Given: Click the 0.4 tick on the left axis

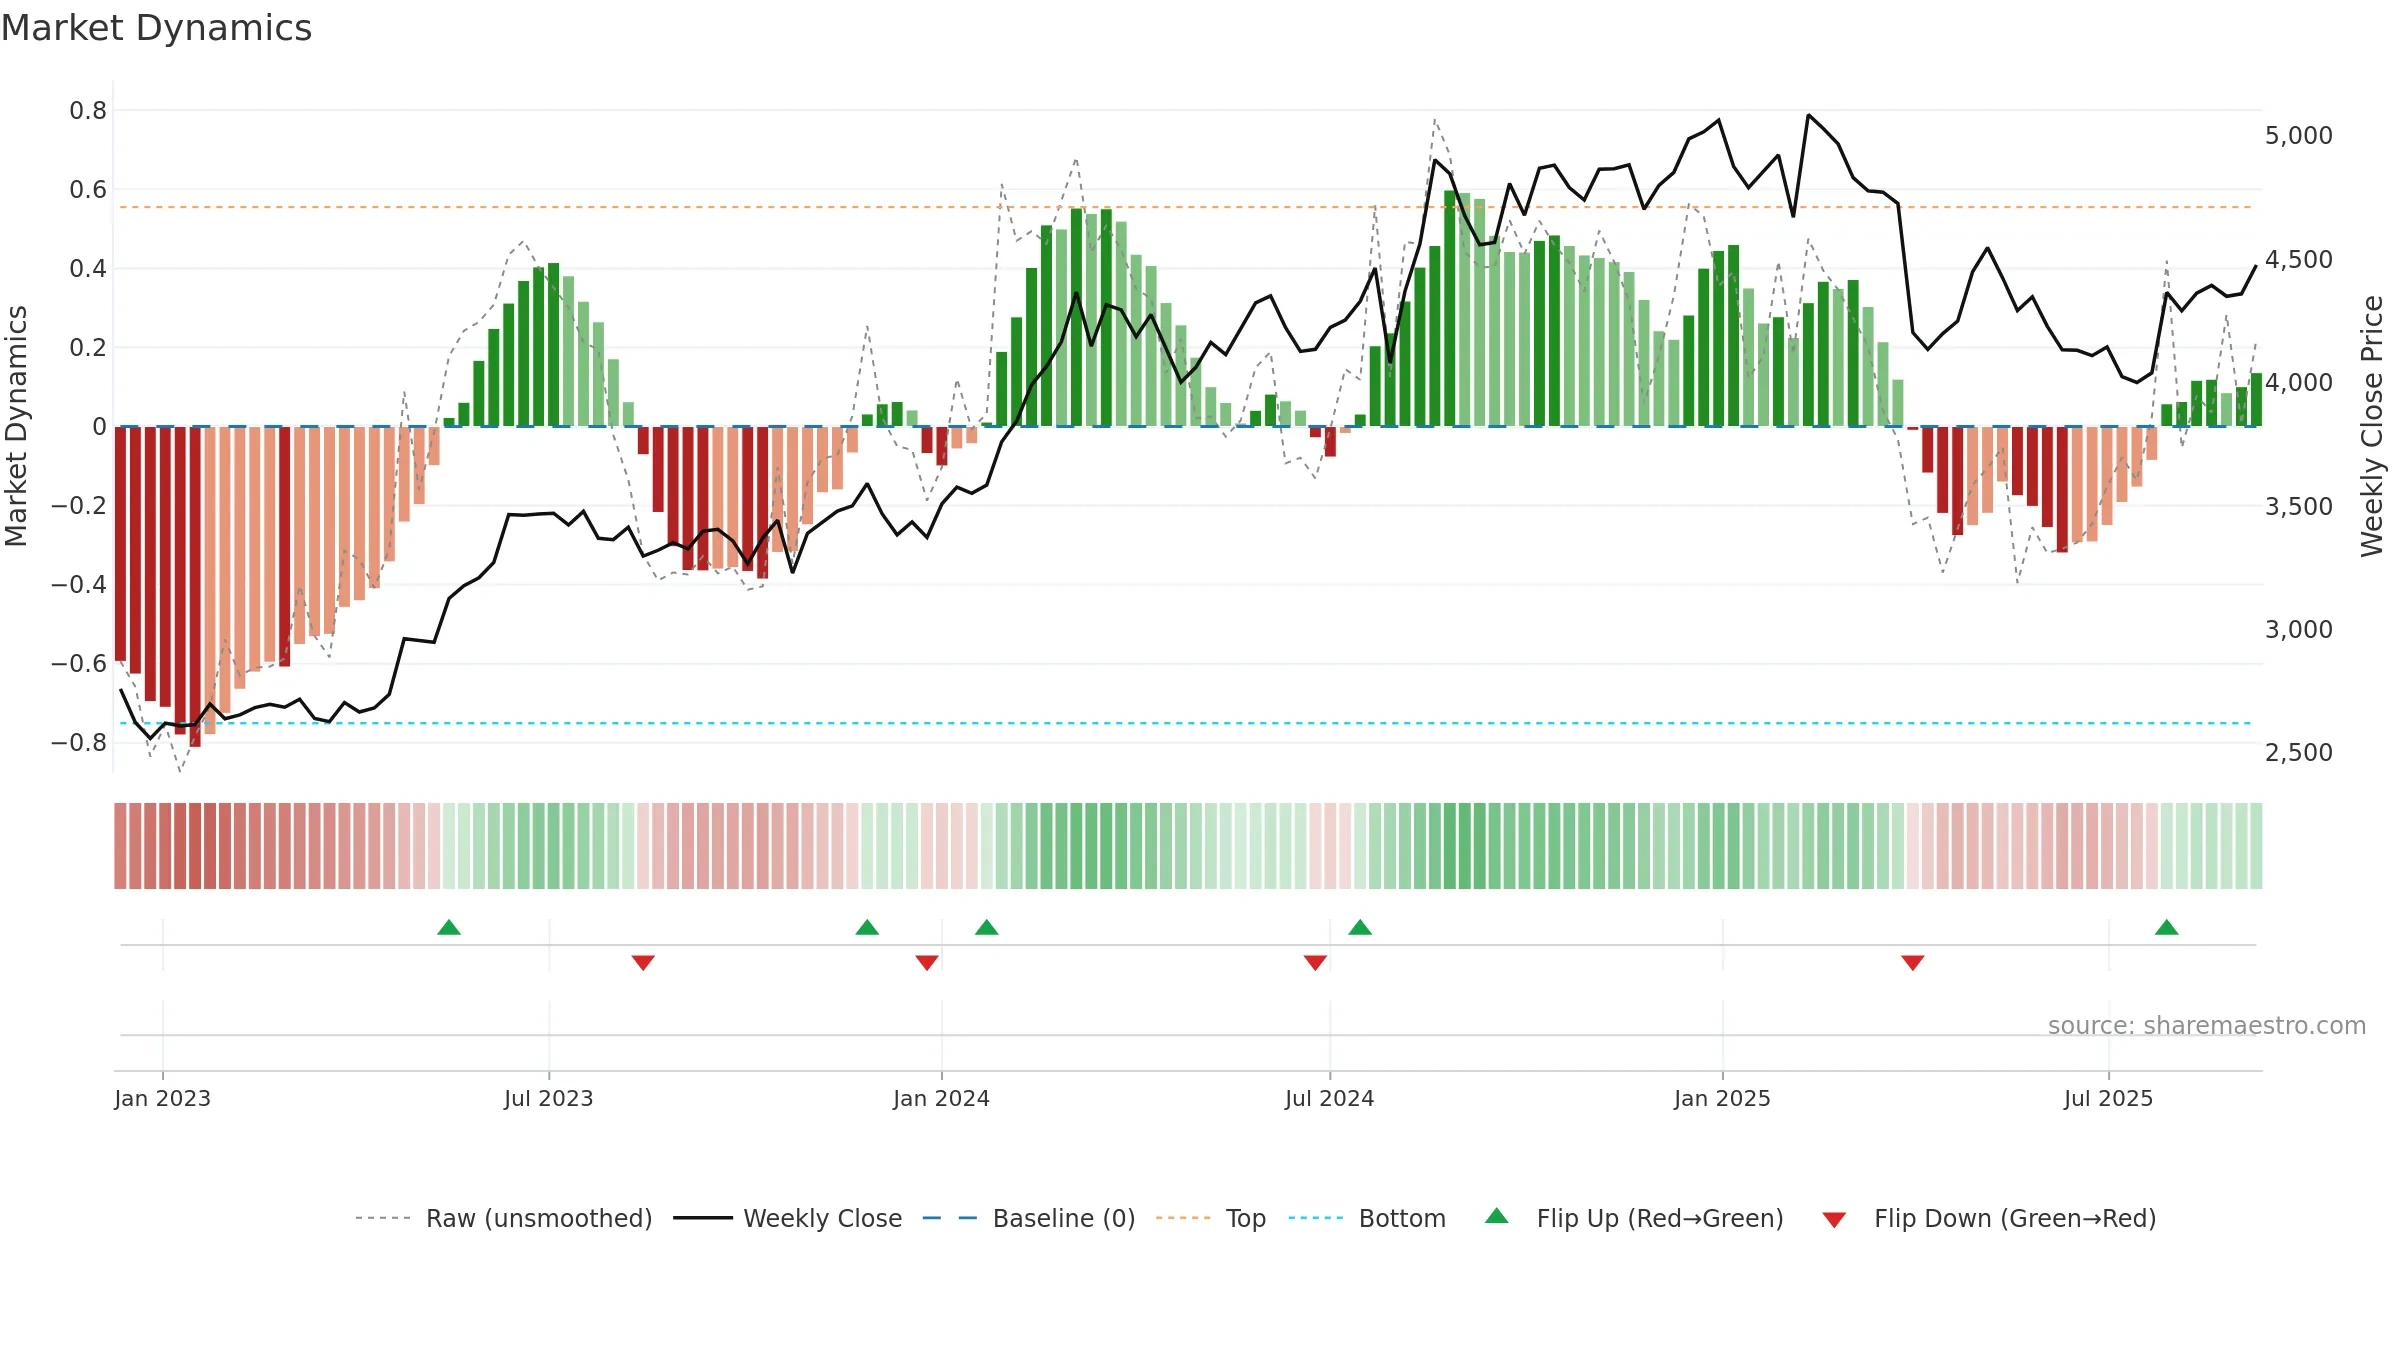Looking at the screenshot, I should tap(88, 268).
